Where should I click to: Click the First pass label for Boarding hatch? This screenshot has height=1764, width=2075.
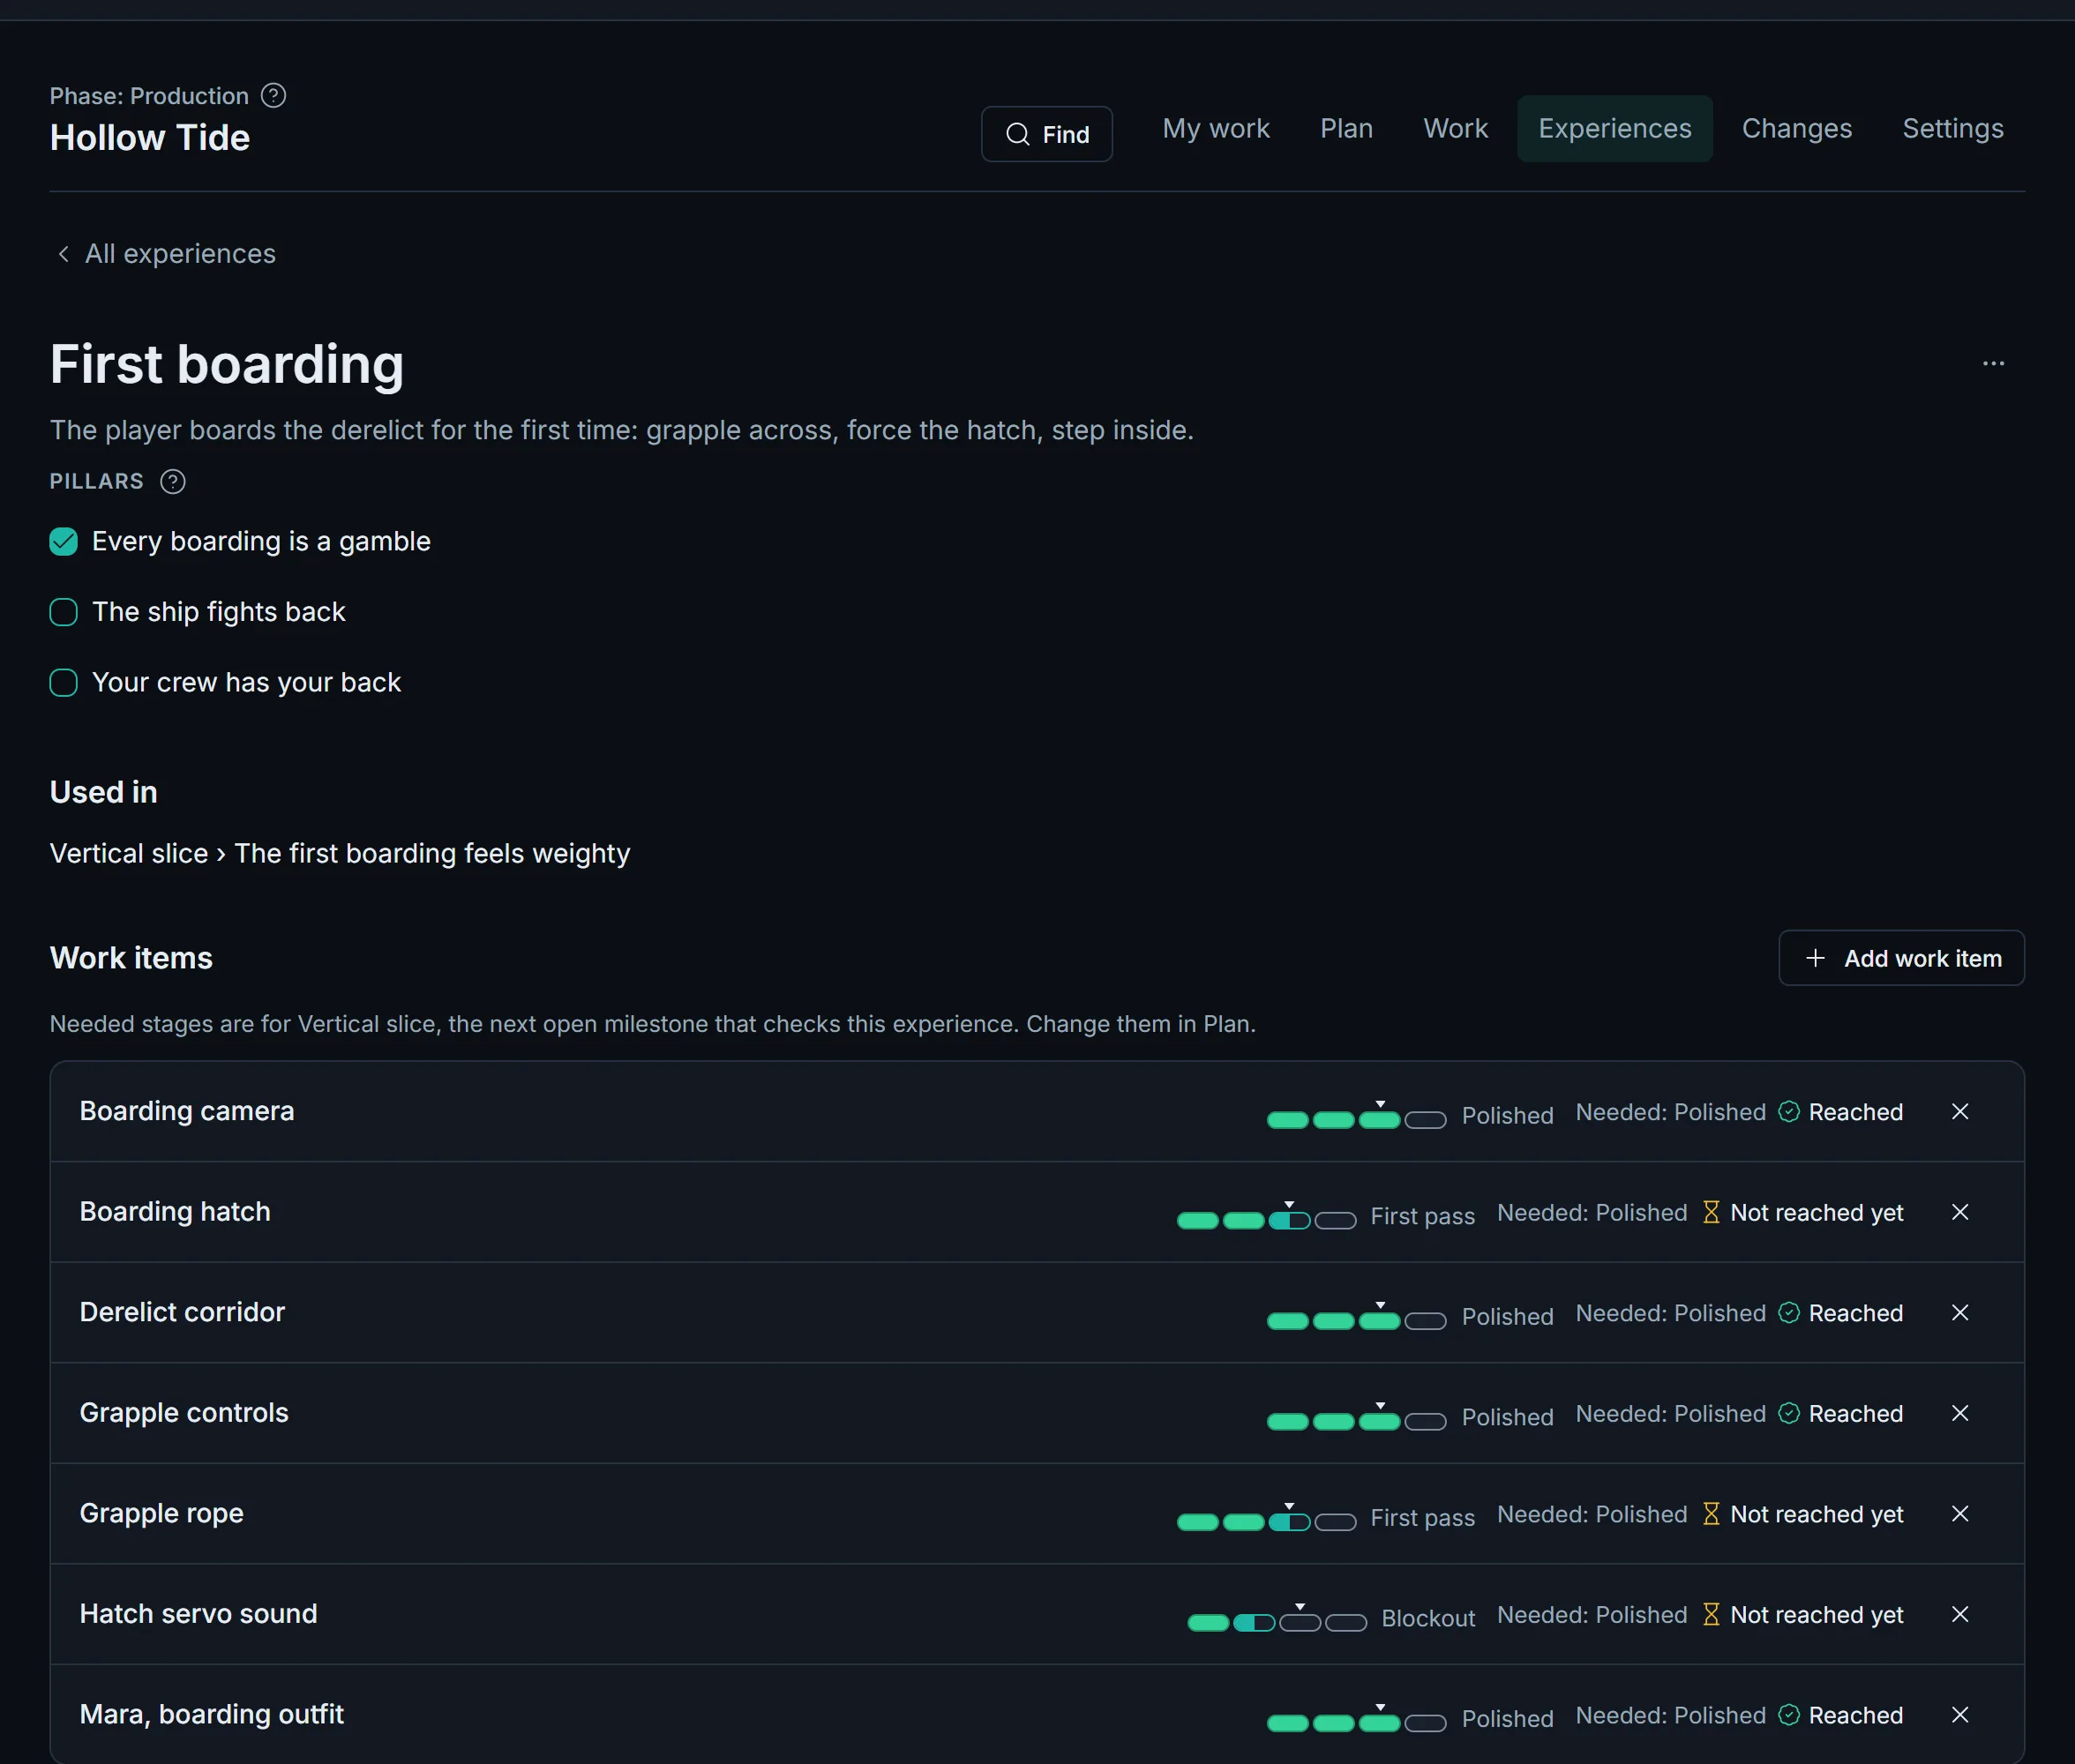tap(1422, 1217)
